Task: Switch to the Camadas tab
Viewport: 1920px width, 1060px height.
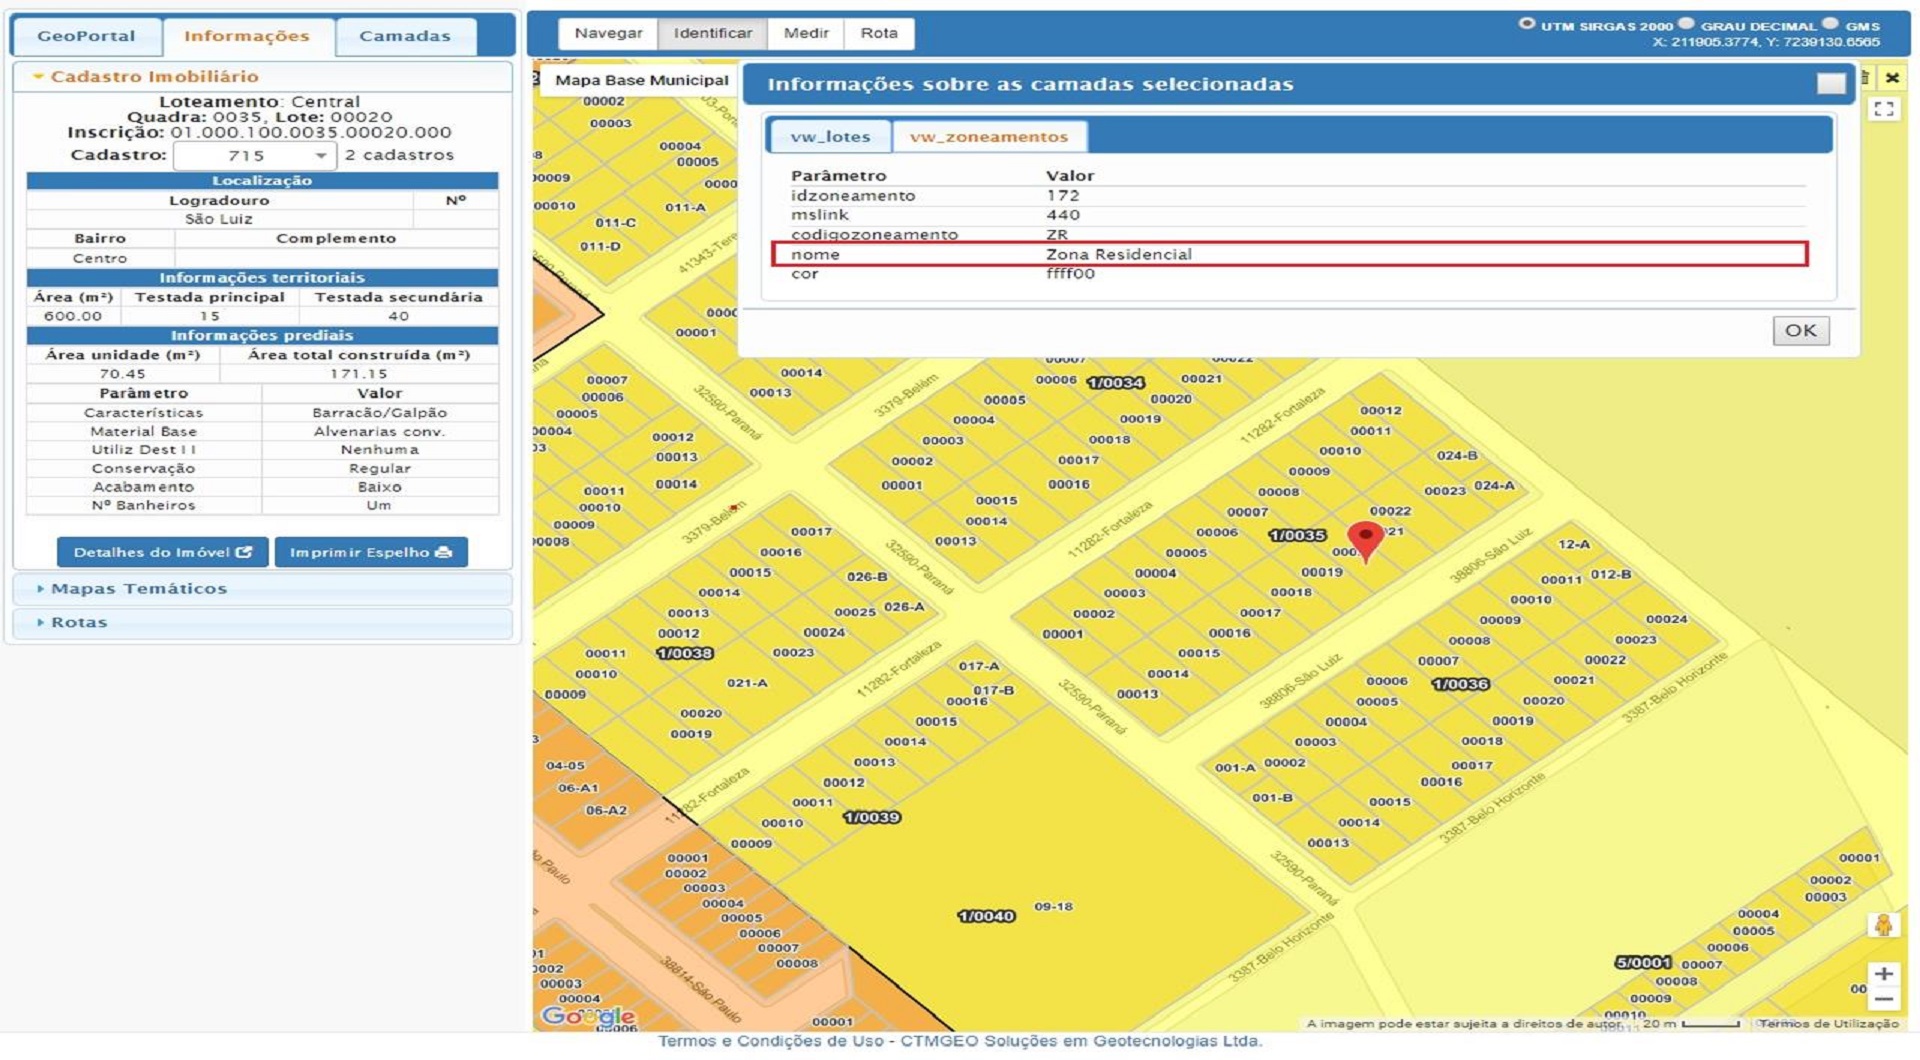Action: pos(405,36)
